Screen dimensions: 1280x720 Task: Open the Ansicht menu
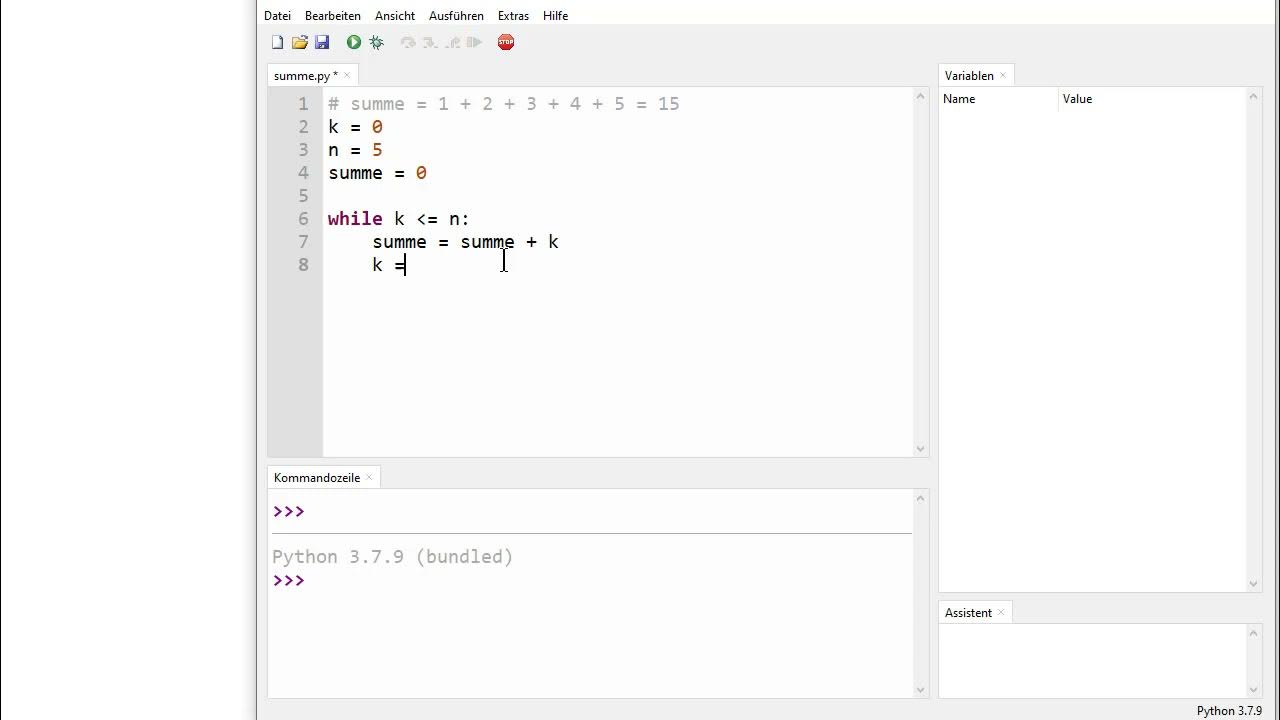[x=395, y=16]
